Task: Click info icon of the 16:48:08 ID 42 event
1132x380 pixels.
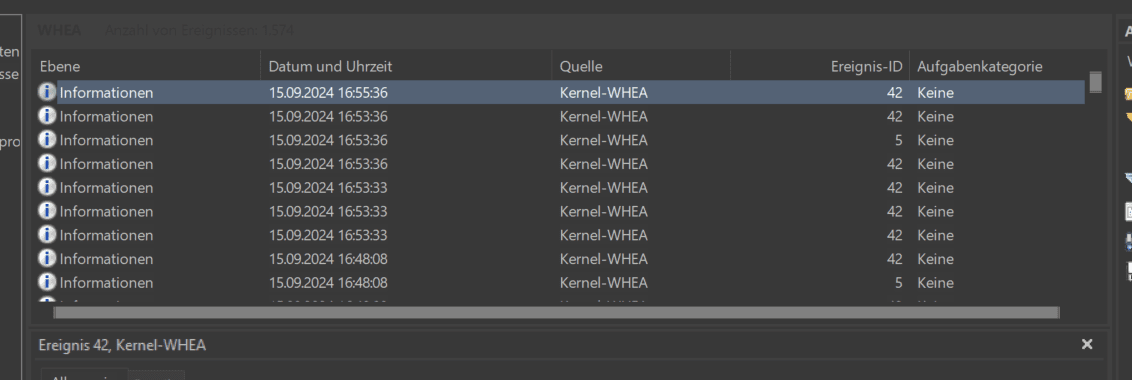Action: 47,258
